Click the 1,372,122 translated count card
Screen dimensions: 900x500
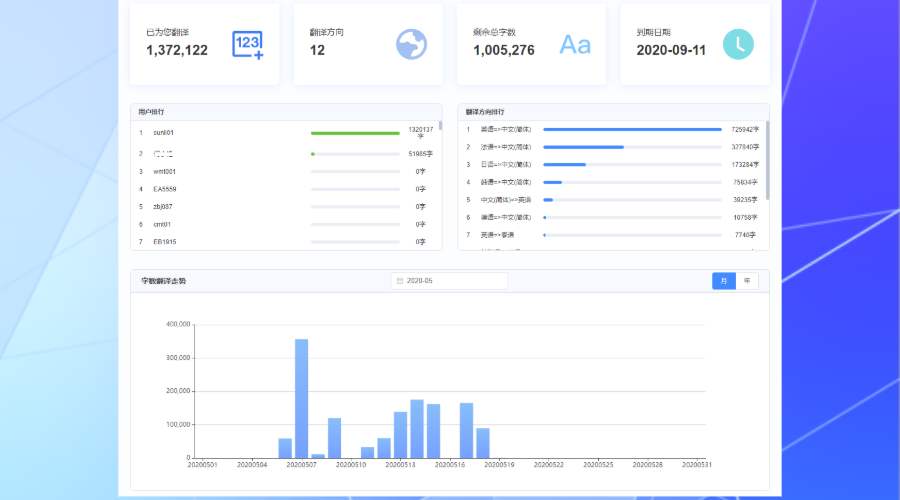pyautogui.click(x=204, y=44)
